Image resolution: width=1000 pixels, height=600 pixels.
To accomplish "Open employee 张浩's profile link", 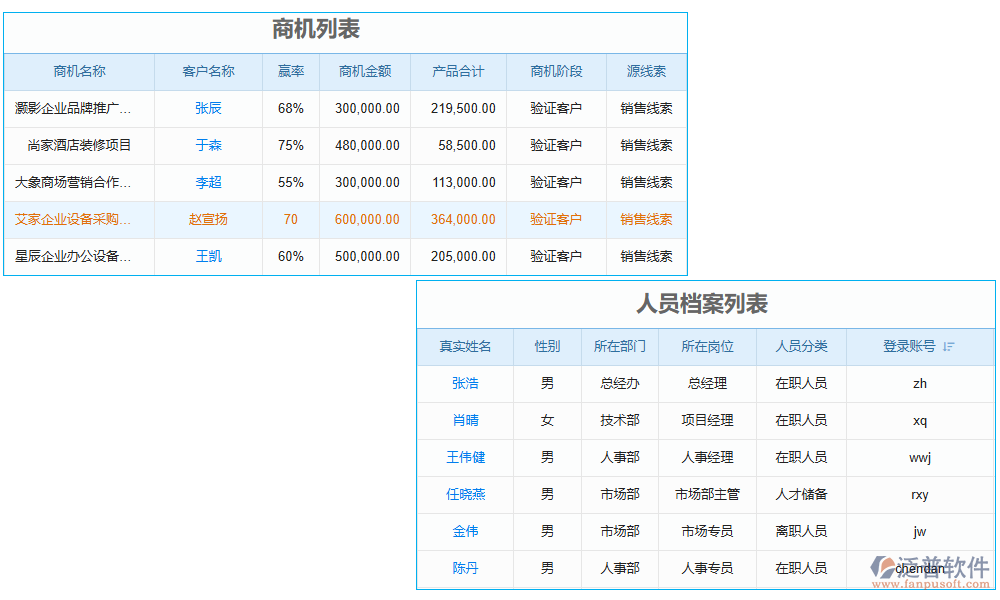I will coord(465,383).
